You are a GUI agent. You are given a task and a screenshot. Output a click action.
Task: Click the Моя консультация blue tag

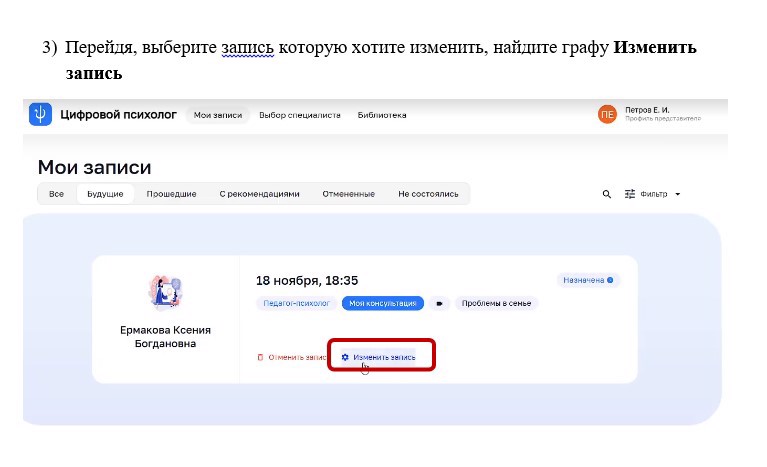click(383, 303)
